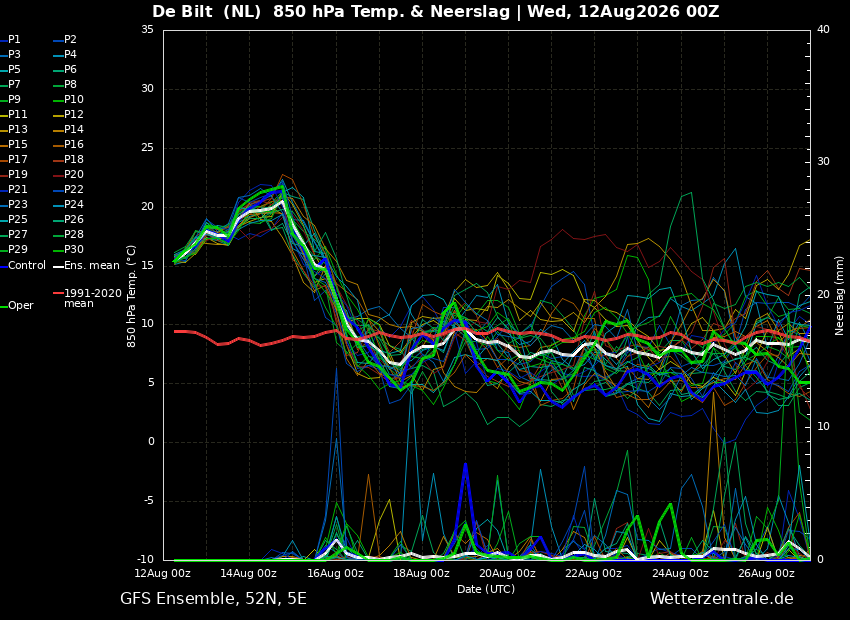Click the -5 tick on temperature axis
This screenshot has width=850, height=620.
[x=148, y=501]
